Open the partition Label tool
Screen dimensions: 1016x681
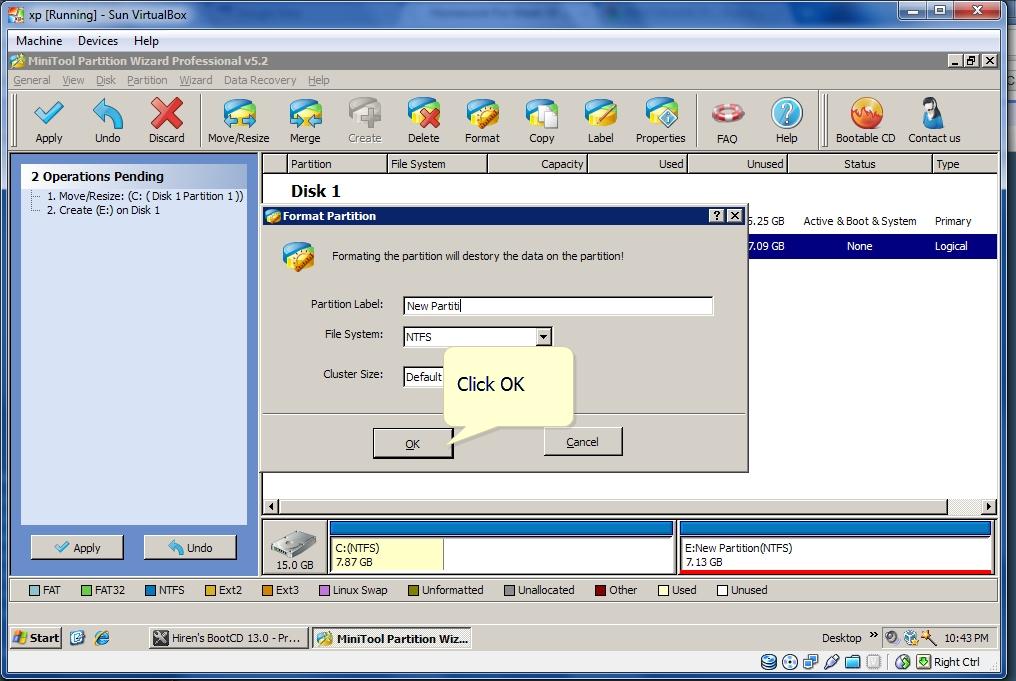tap(600, 120)
